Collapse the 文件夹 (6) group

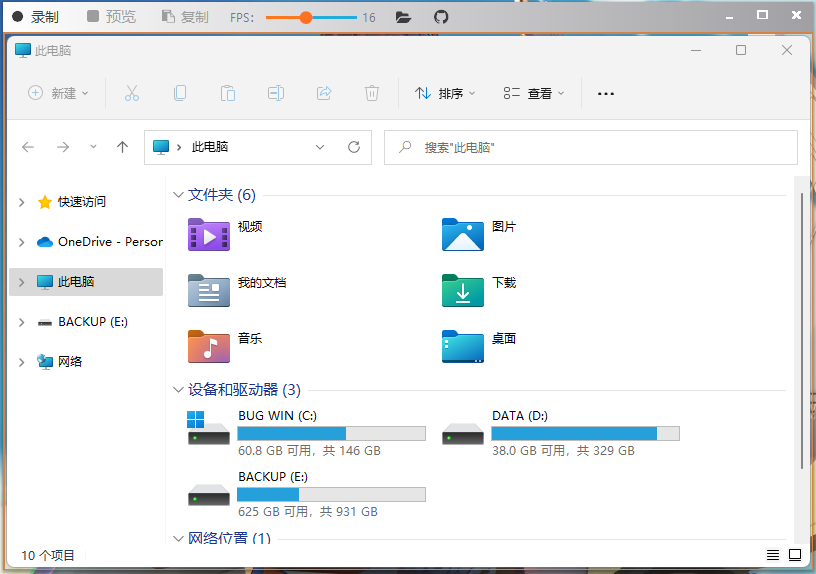pyautogui.click(x=178, y=195)
